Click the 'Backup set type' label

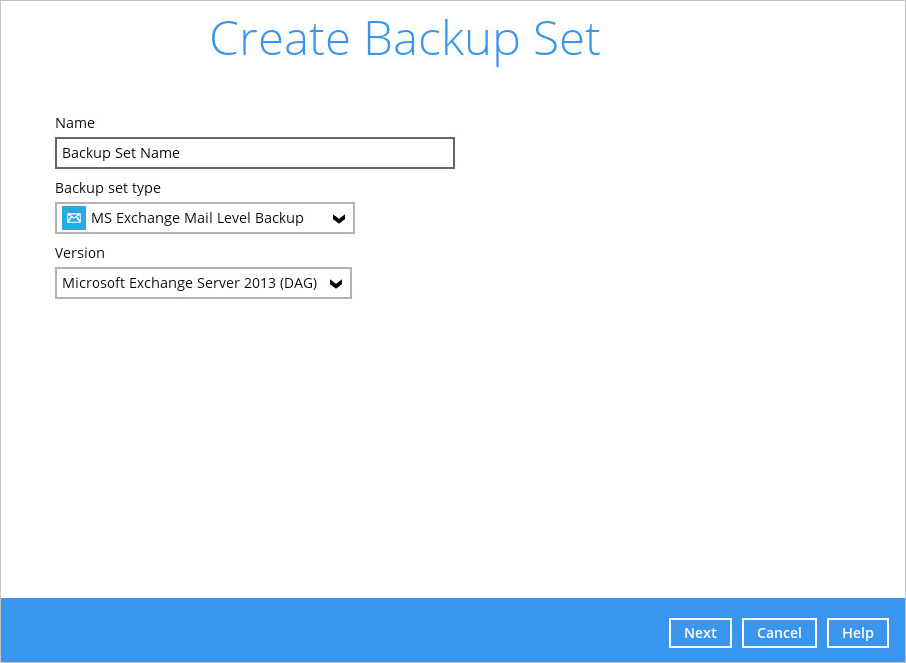107,188
